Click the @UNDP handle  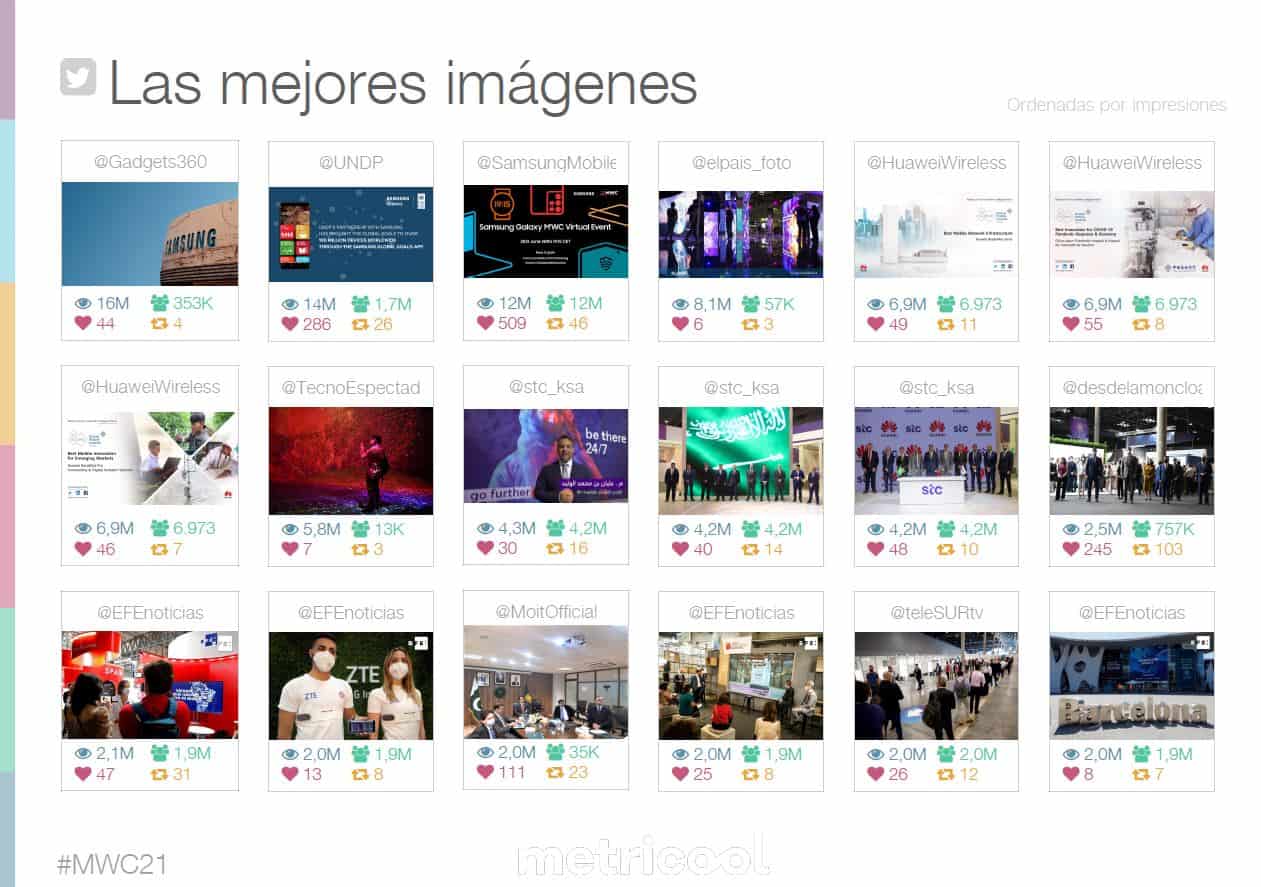pos(351,162)
